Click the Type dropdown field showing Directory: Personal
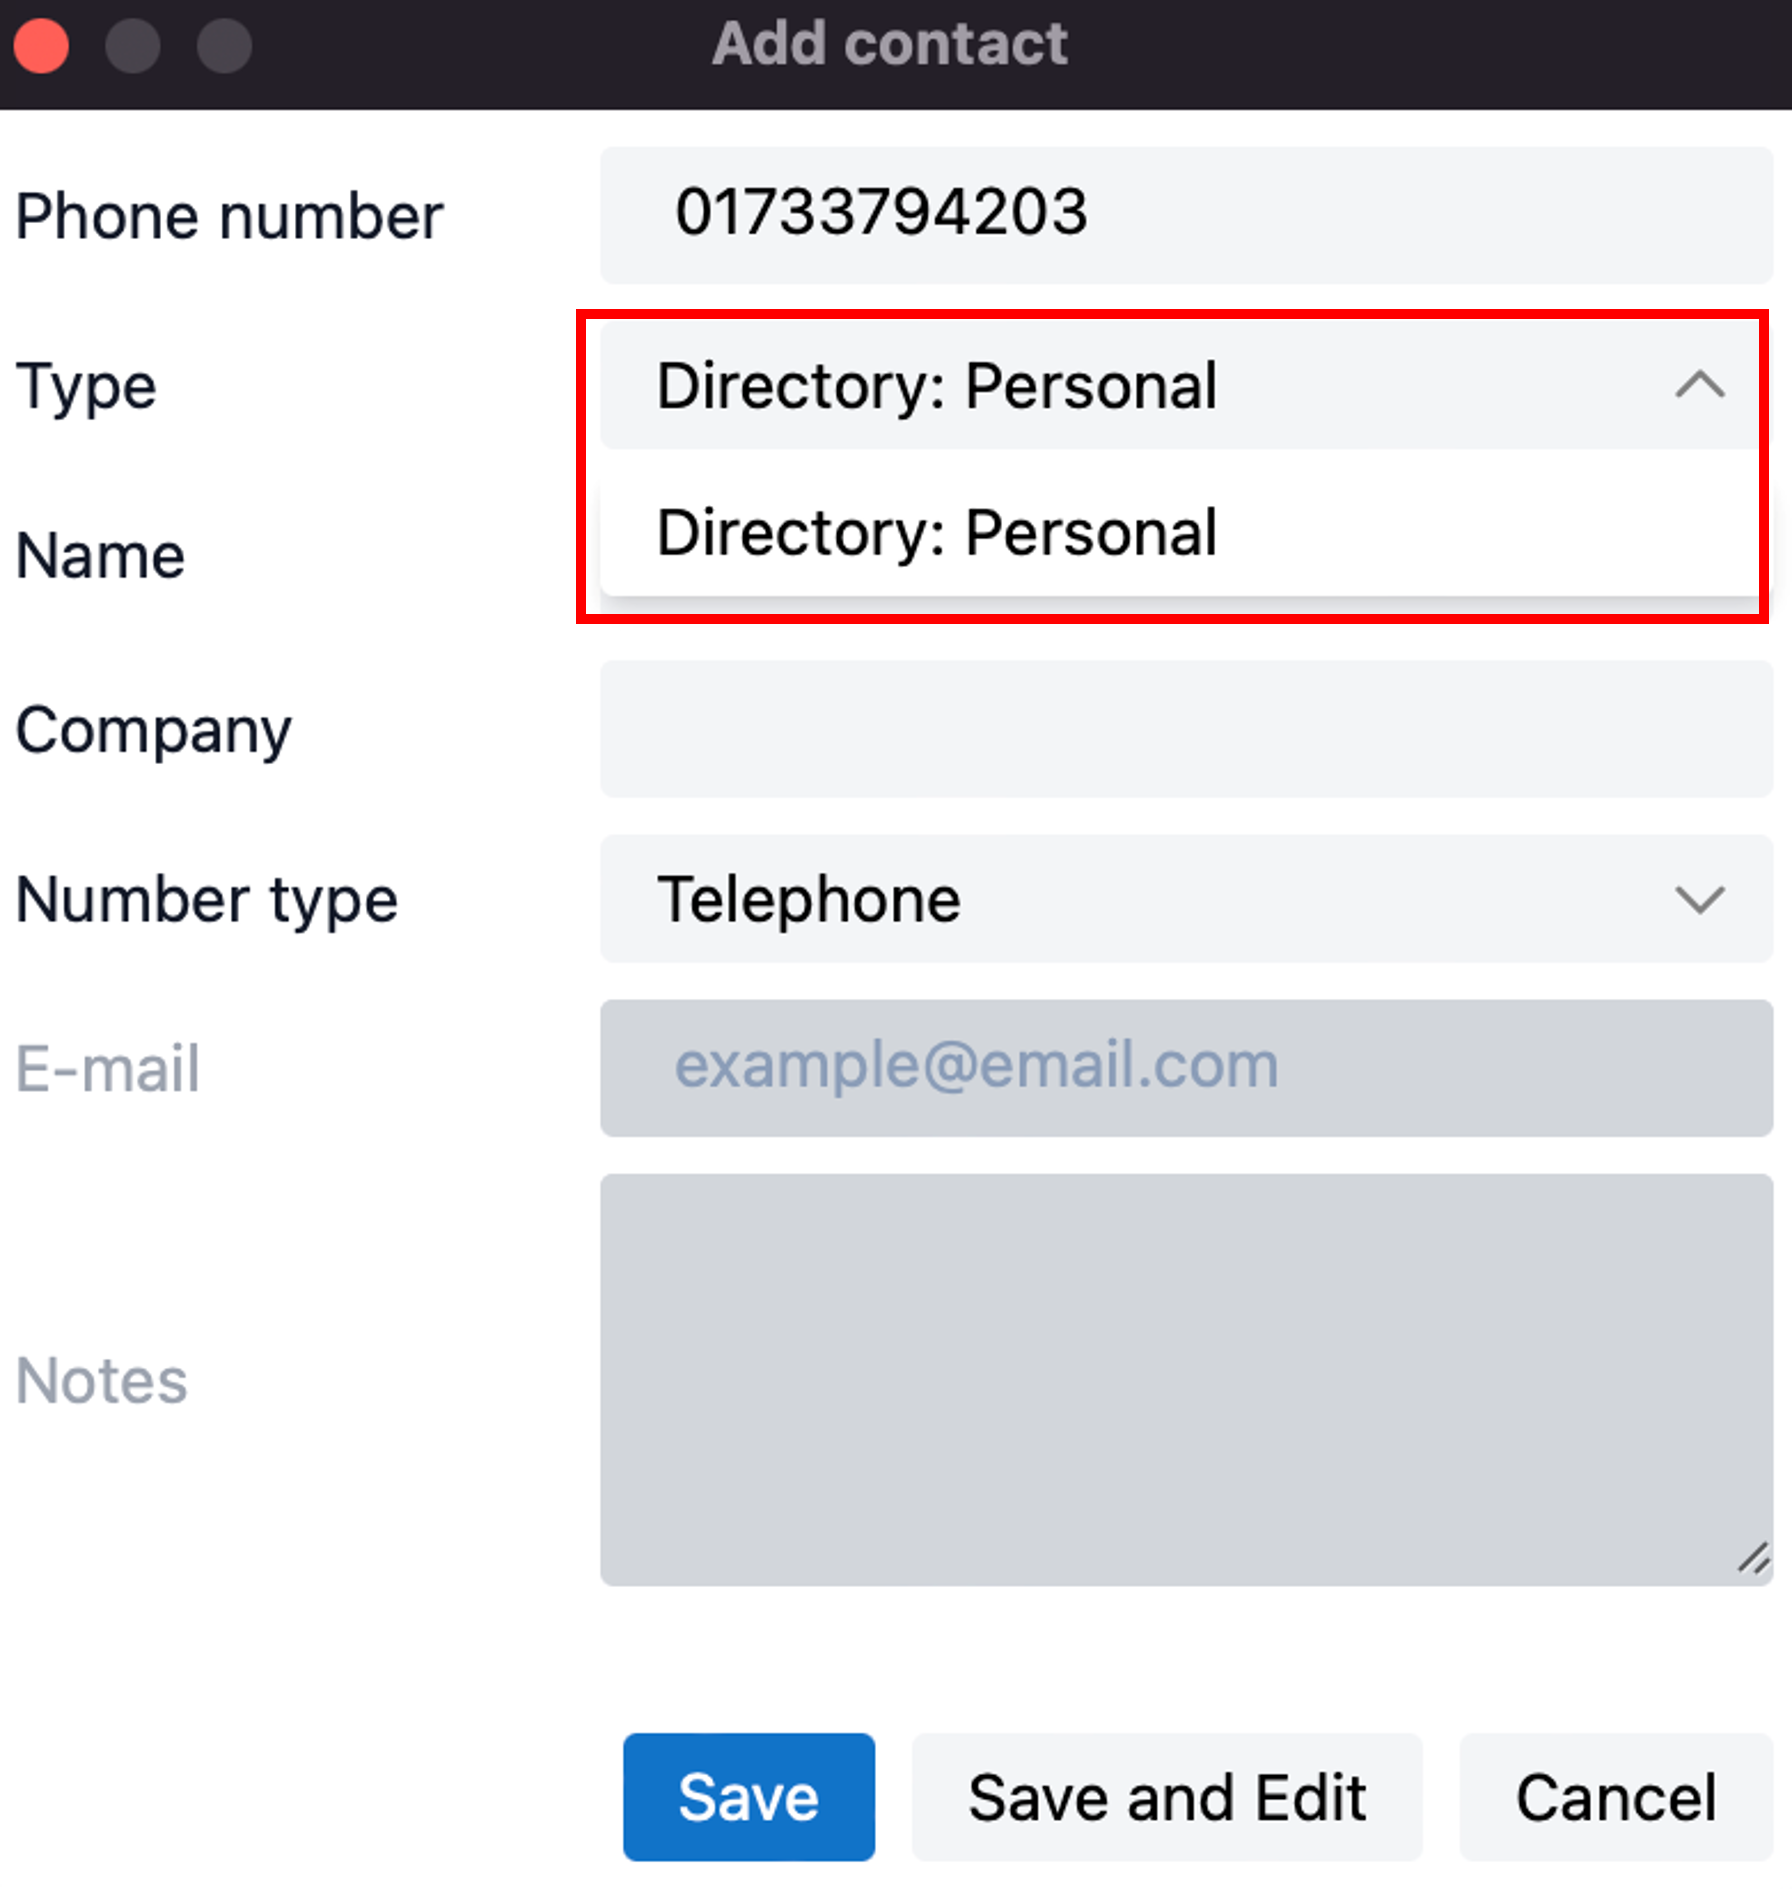The image size is (1792, 1889). pyautogui.click(x=1179, y=385)
